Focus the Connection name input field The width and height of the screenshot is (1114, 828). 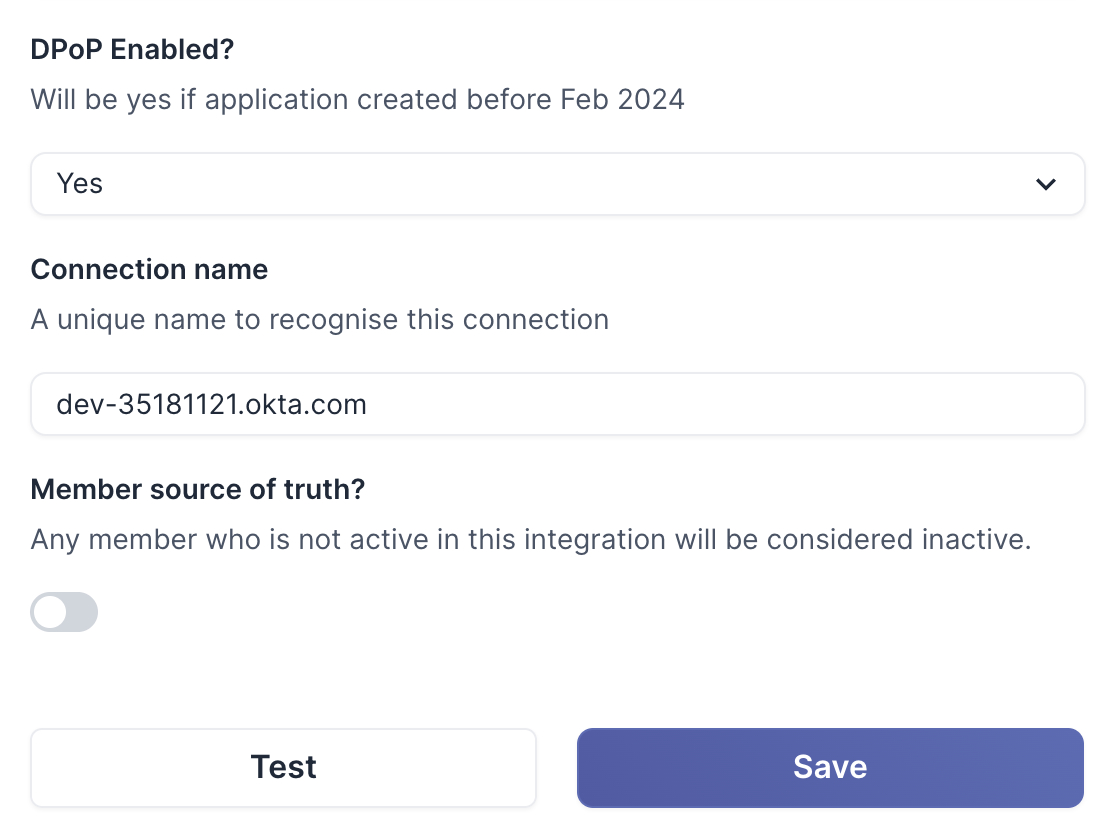(x=557, y=404)
